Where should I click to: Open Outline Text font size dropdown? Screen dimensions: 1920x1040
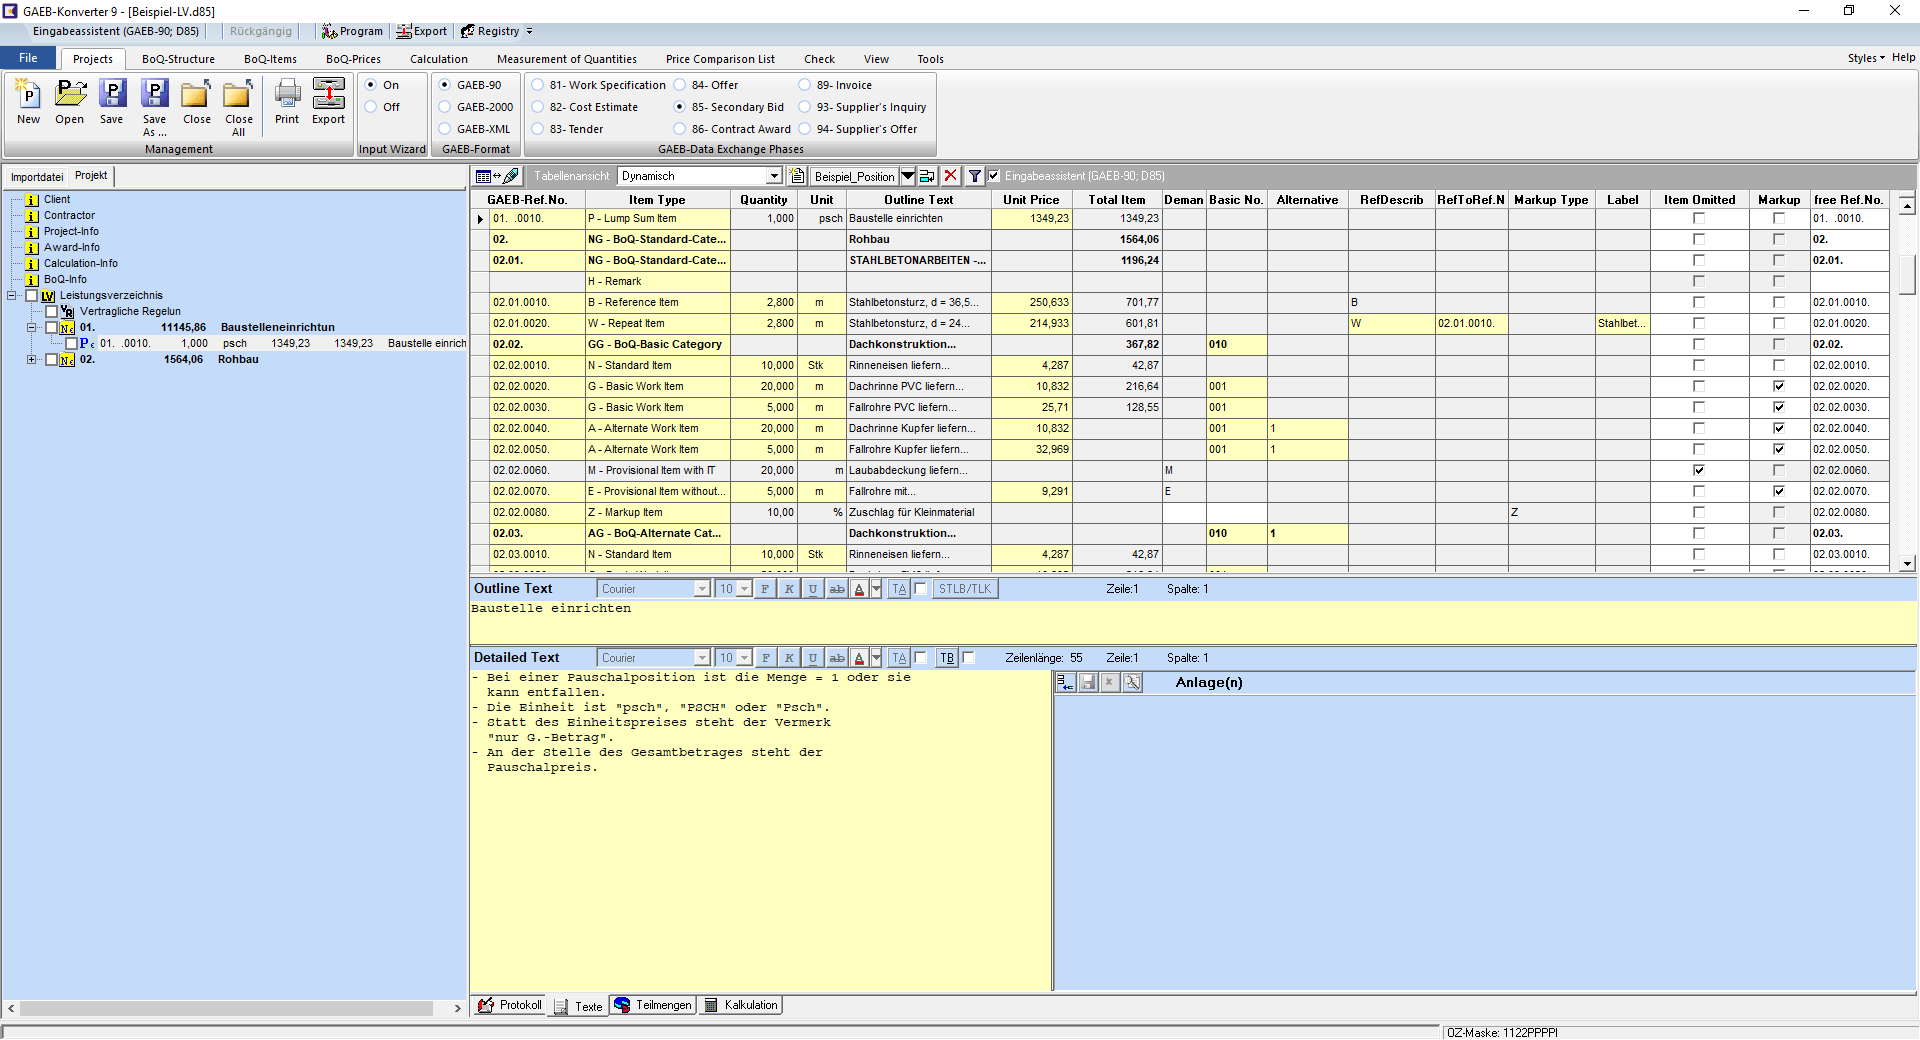click(744, 589)
